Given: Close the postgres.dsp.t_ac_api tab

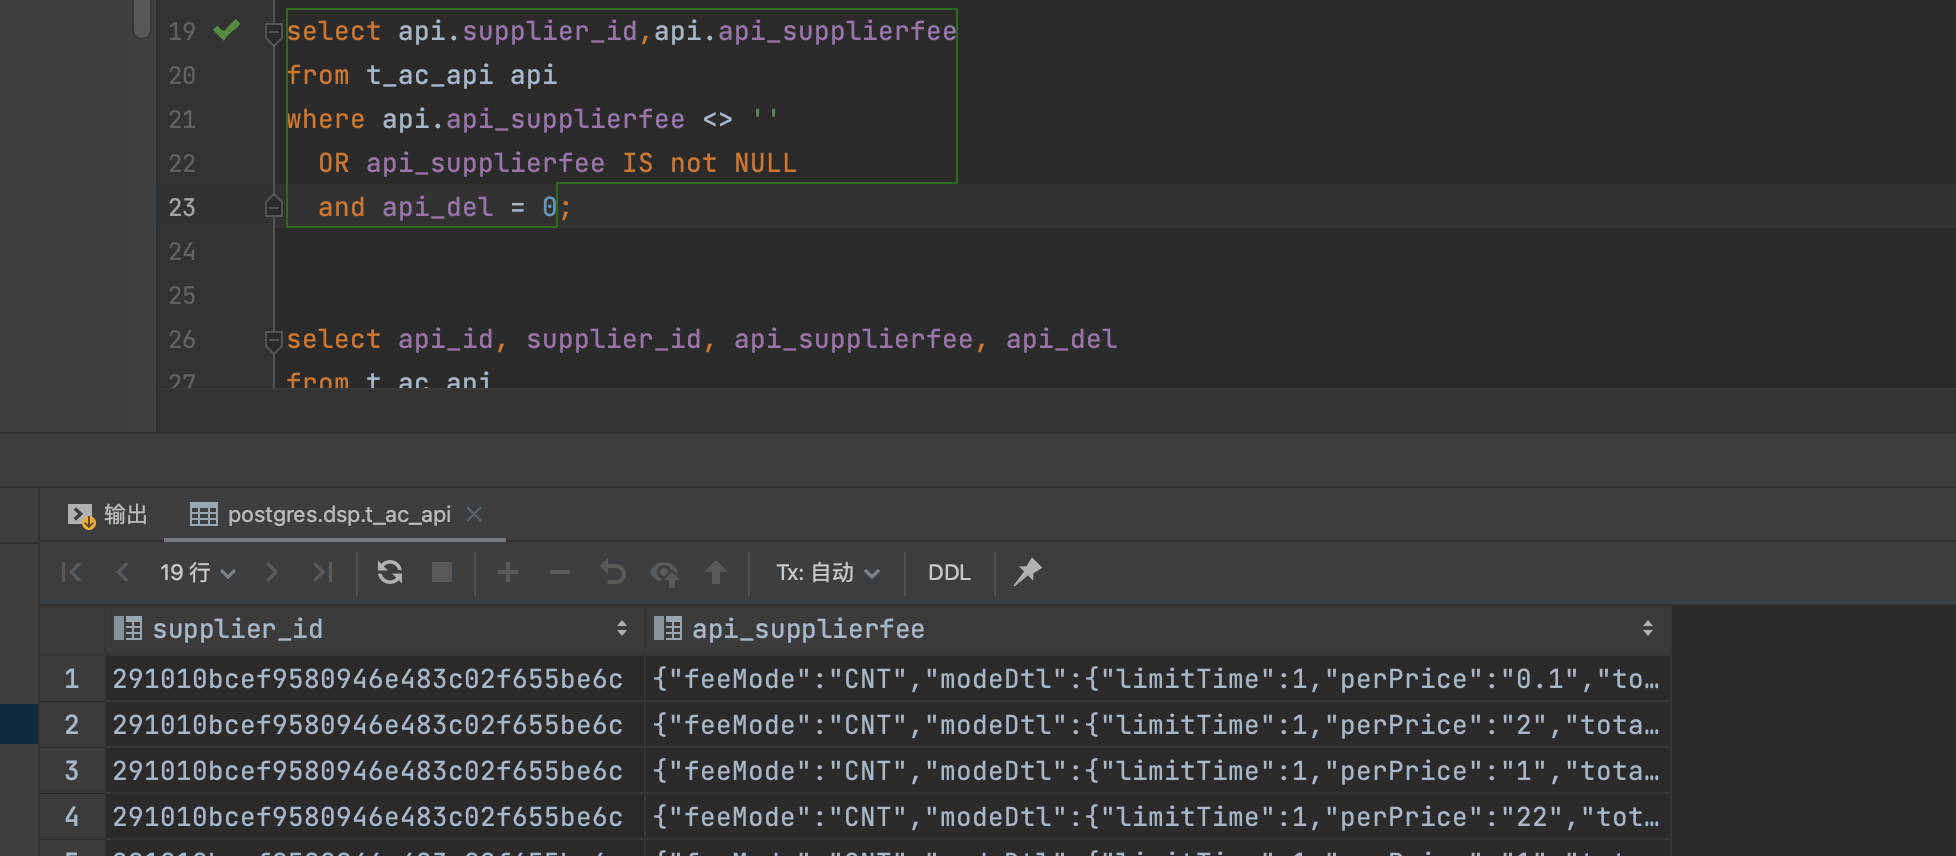Looking at the screenshot, I should [474, 514].
